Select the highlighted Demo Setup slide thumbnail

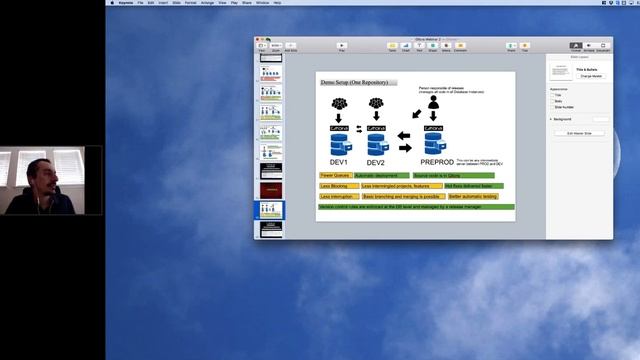(271, 210)
